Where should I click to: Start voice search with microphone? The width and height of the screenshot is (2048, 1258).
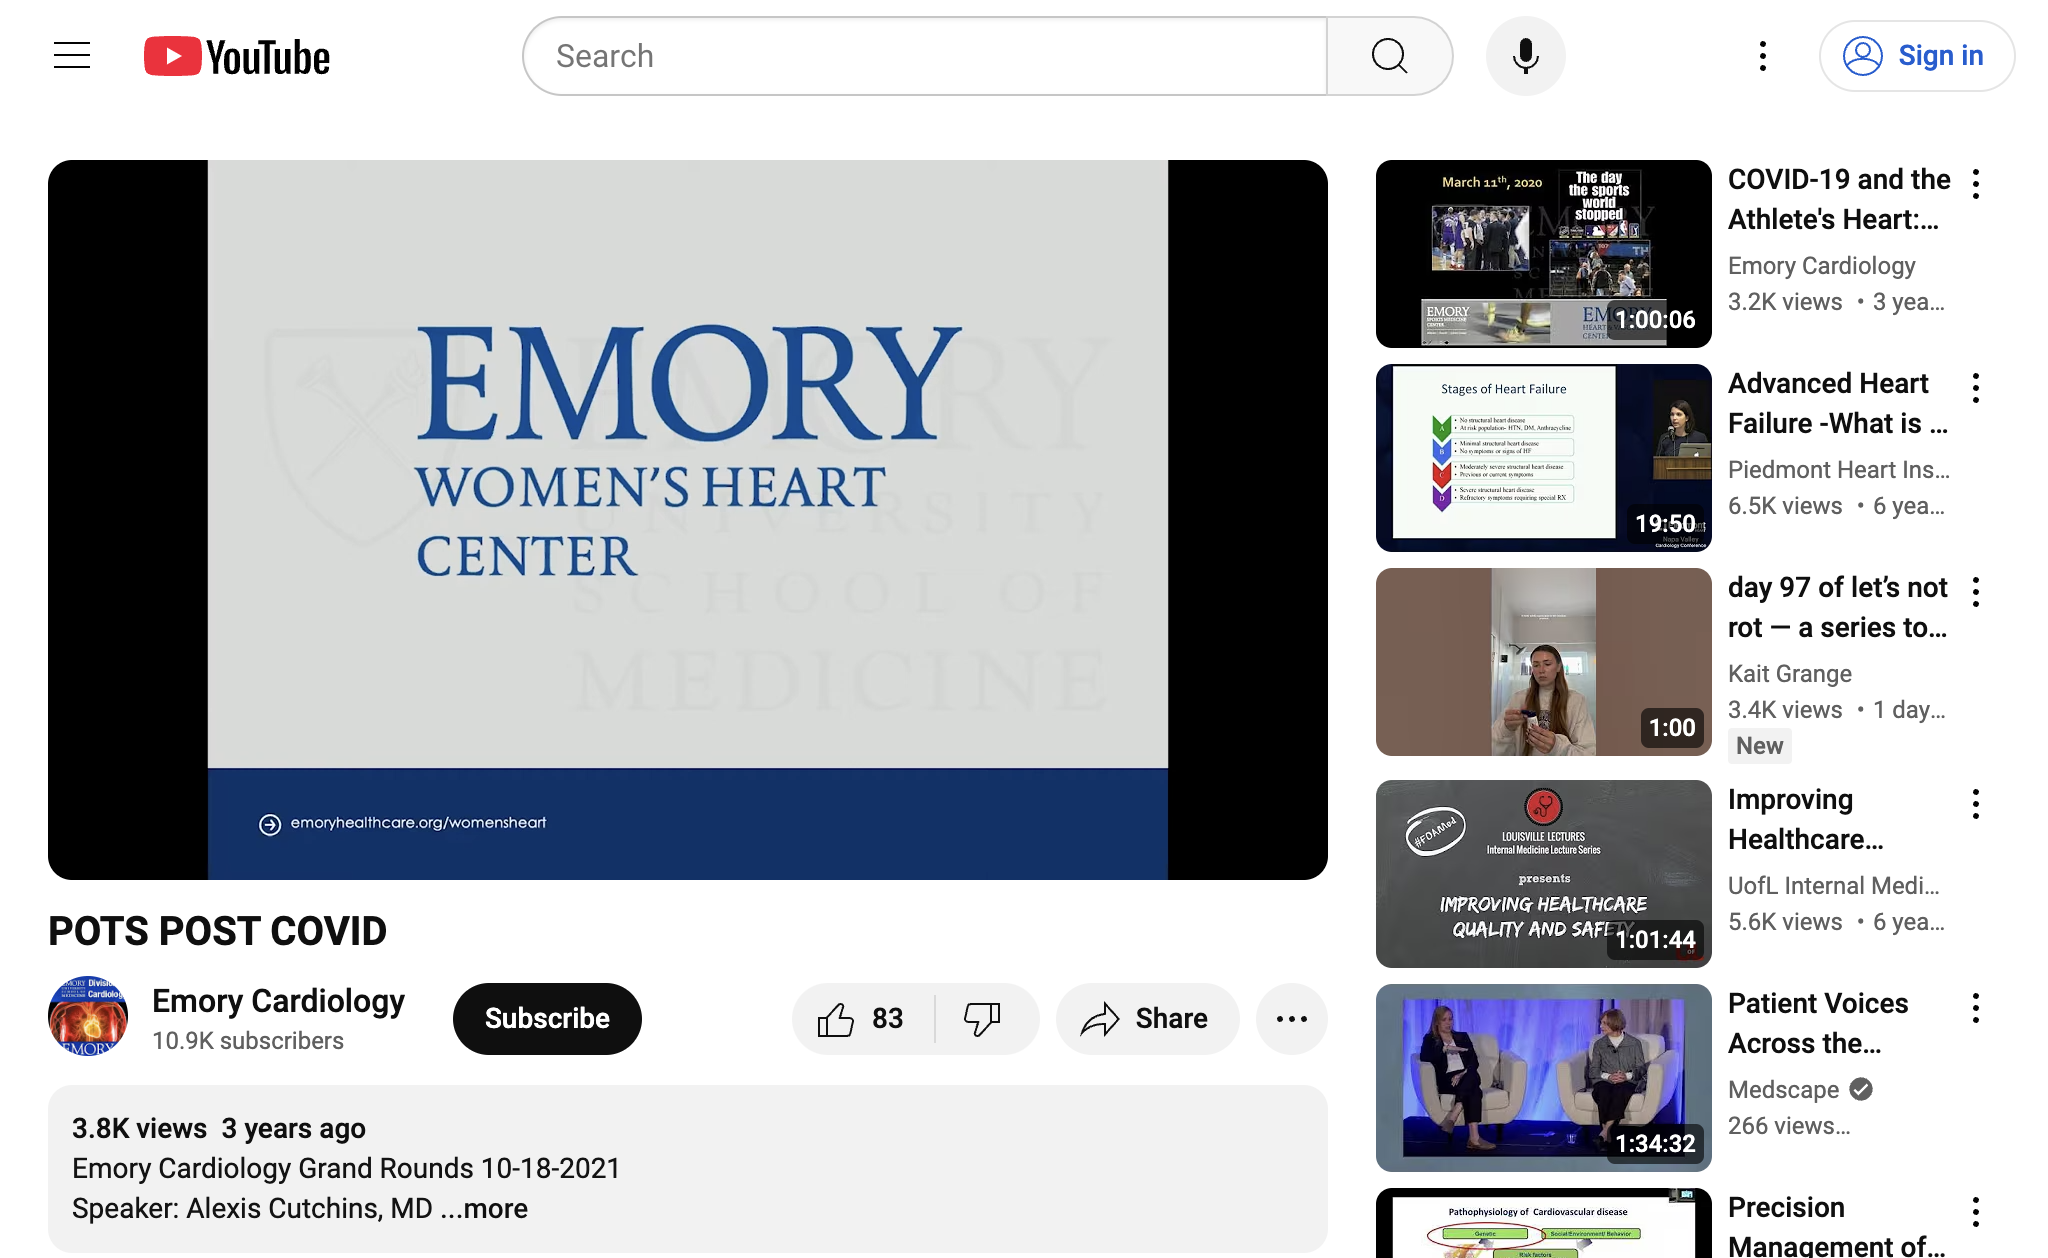coord(1525,56)
